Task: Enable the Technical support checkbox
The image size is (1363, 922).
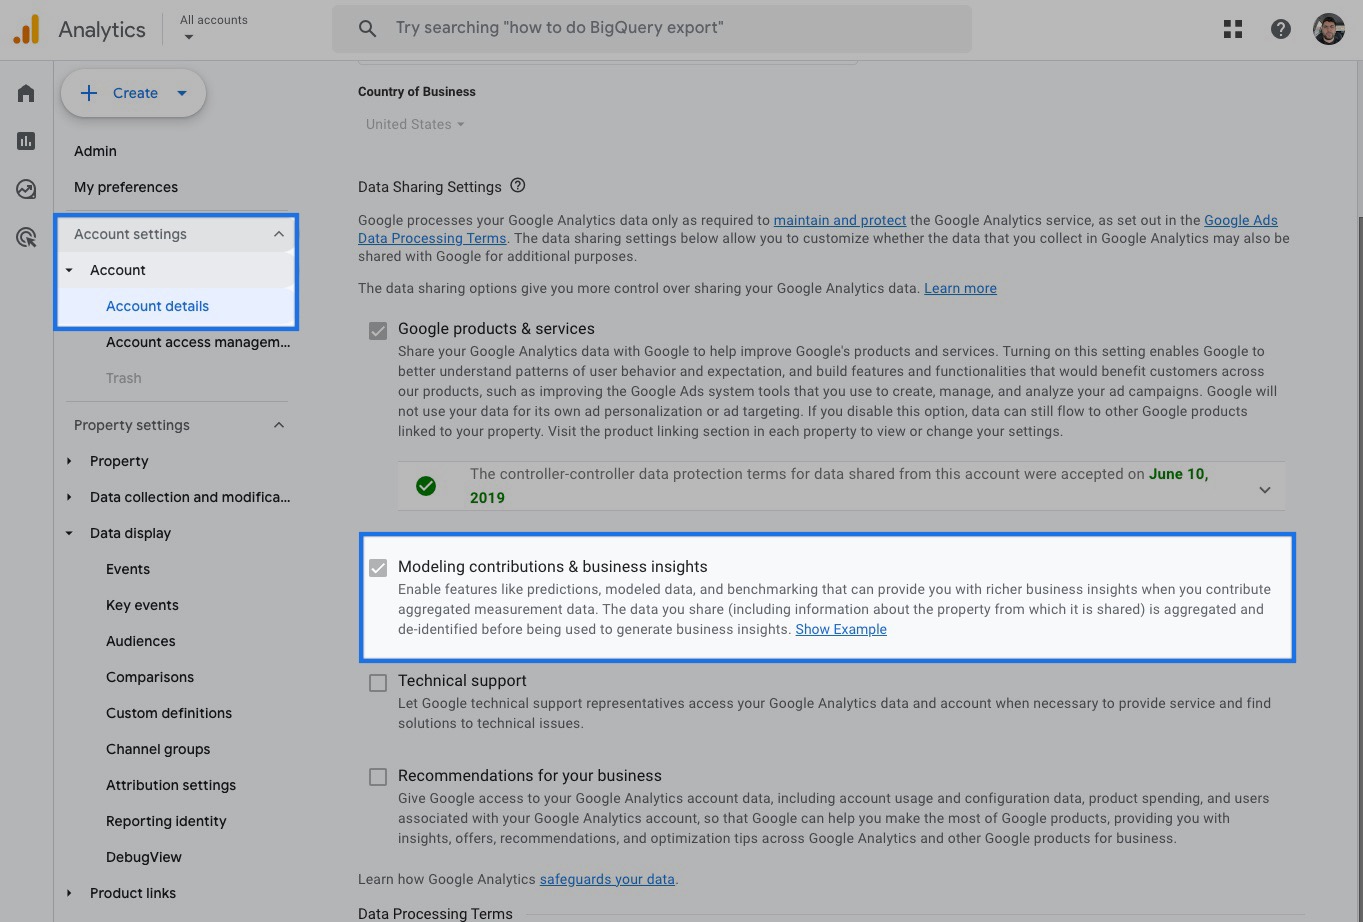Action: (378, 683)
